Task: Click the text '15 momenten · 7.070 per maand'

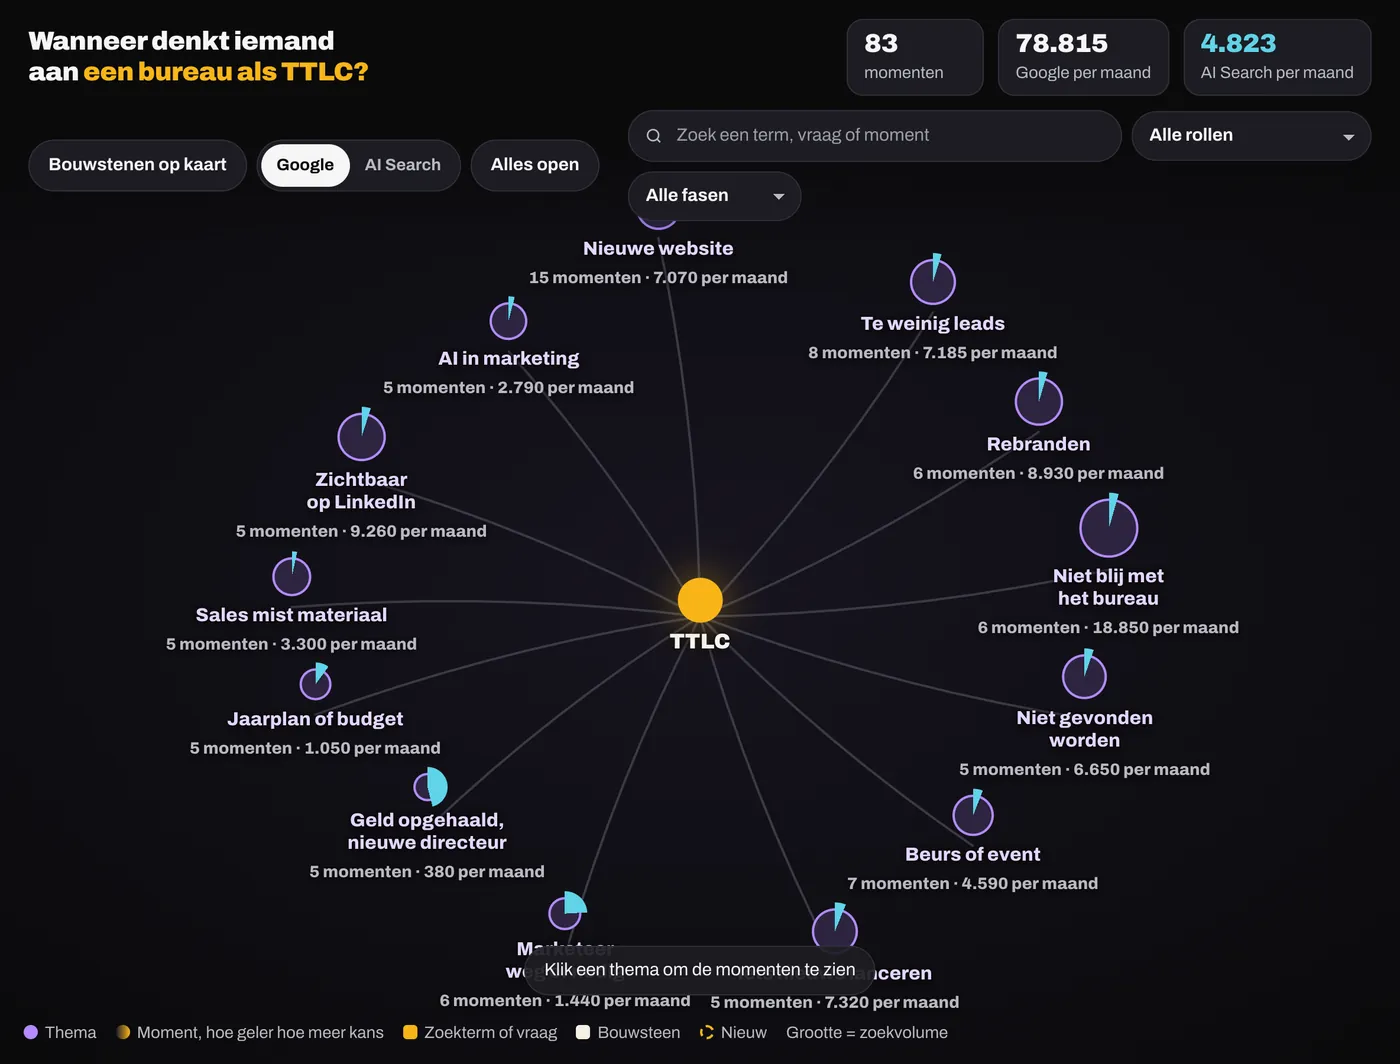Action: click(x=658, y=278)
